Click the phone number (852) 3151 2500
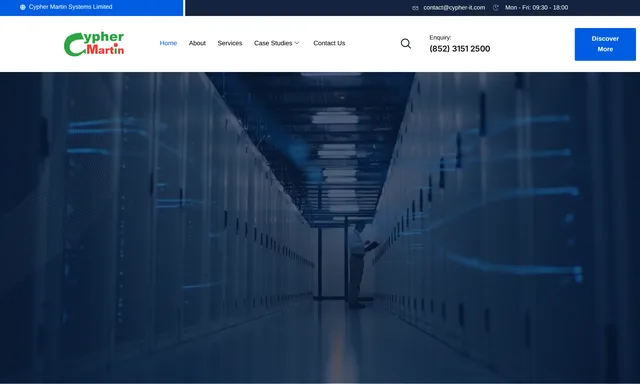The width and height of the screenshot is (640, 384). pyautogui.click(x=460, y=49)
